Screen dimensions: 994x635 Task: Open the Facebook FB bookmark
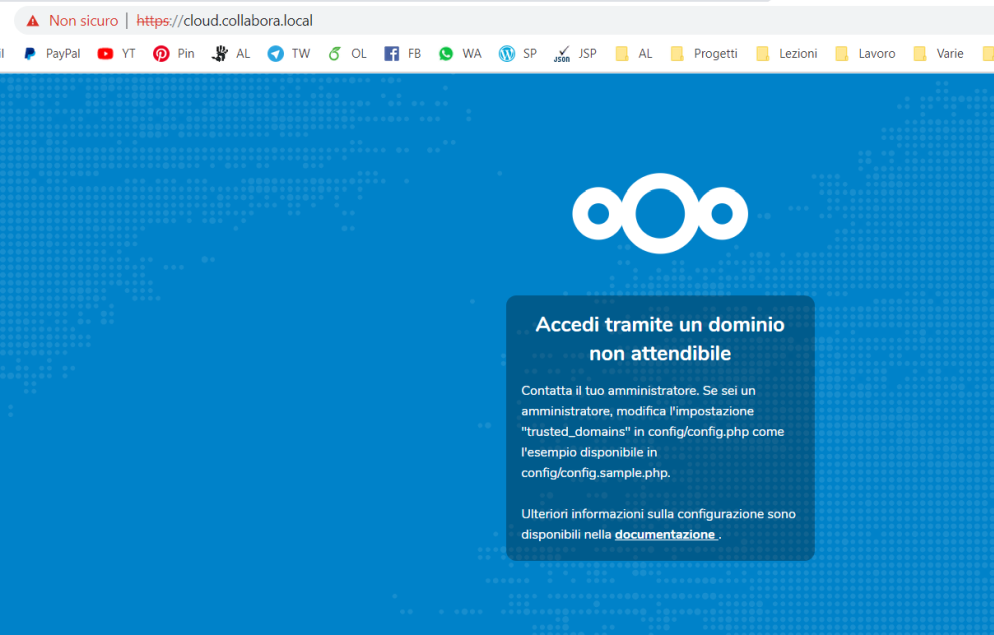(403, 54)
